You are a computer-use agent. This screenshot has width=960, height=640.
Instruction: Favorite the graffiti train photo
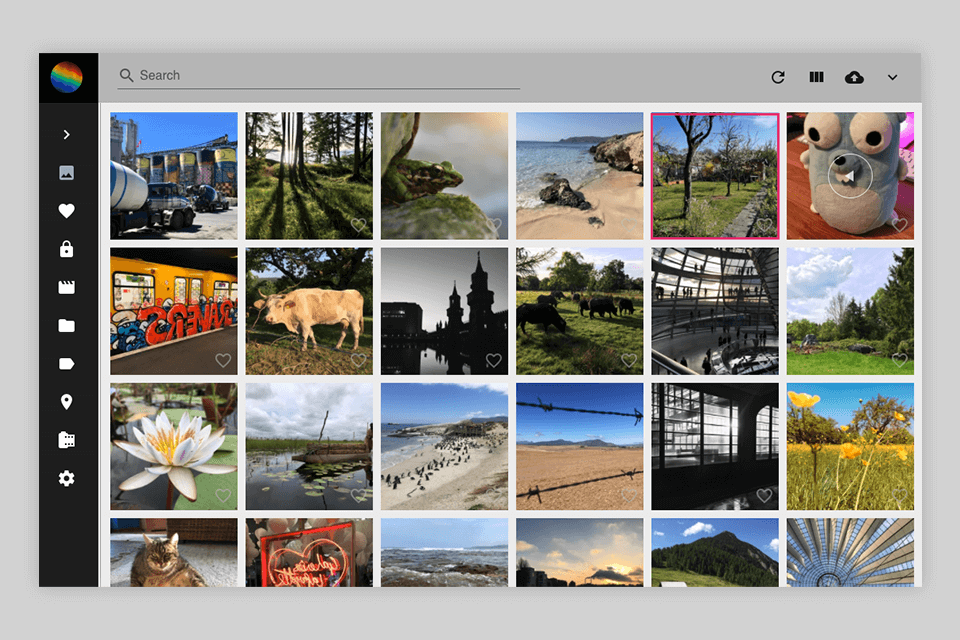[223, 360]
